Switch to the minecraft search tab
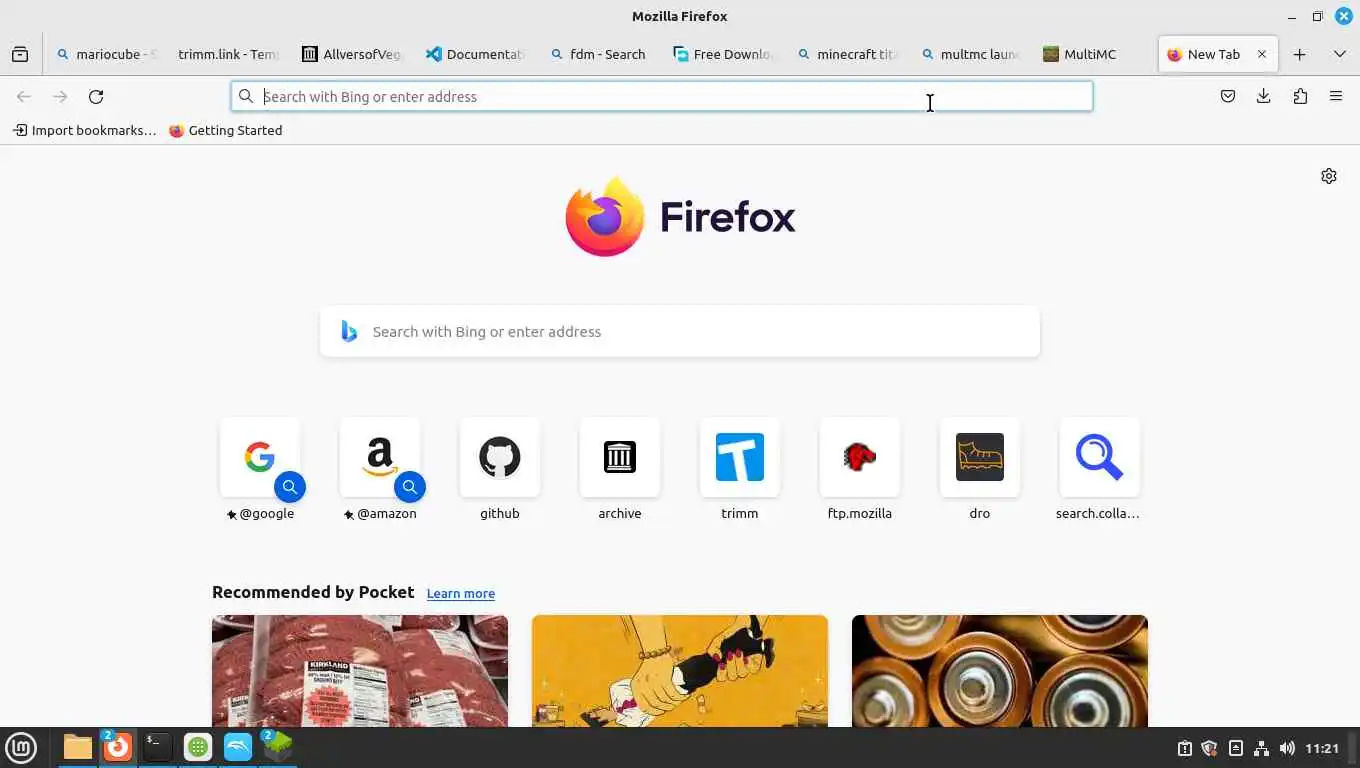 coord(846,55)
